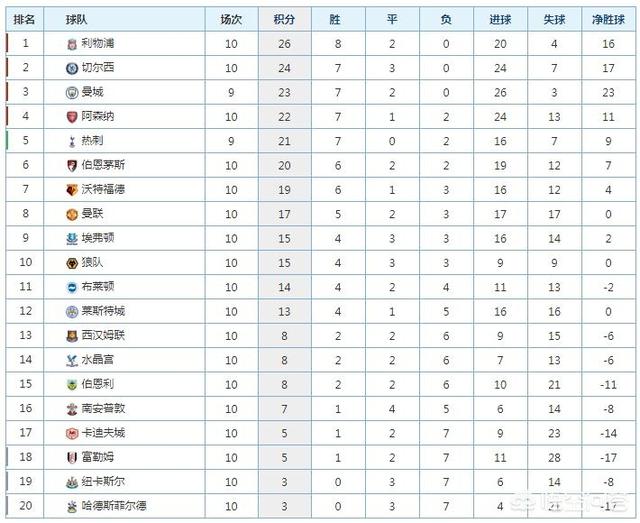Click the Leicester 莱斯特城 crest icon
Image resolution: width=640 pixels, height=523 pixels.
72,312
